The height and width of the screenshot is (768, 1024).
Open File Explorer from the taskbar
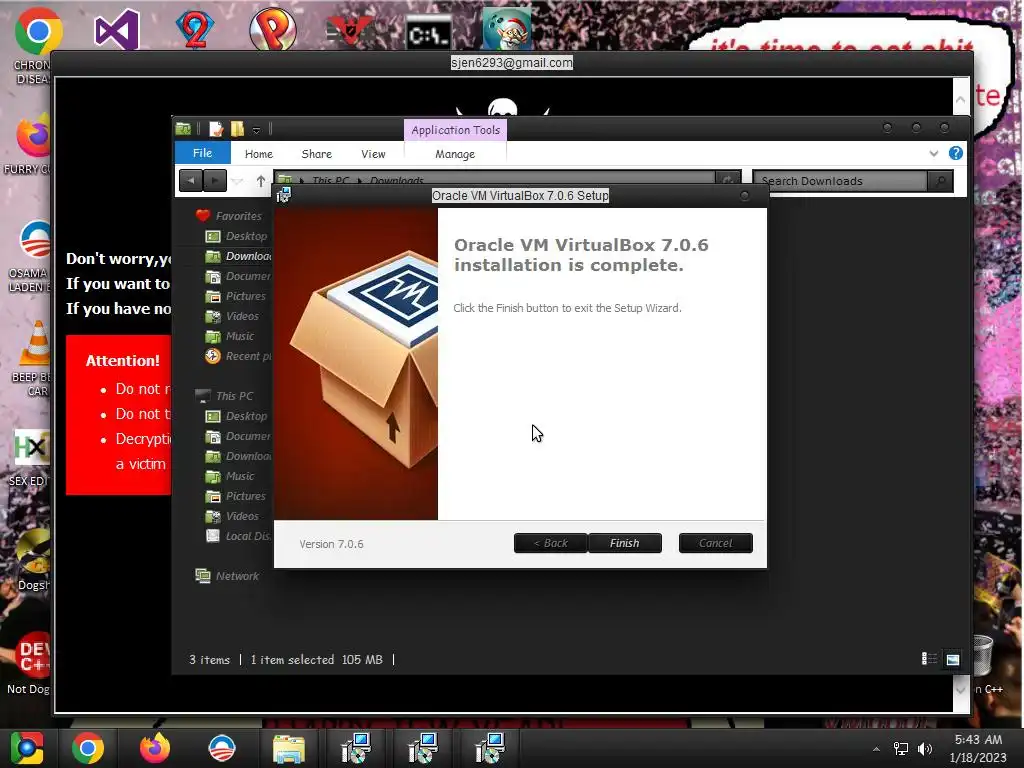coord(289,748)
